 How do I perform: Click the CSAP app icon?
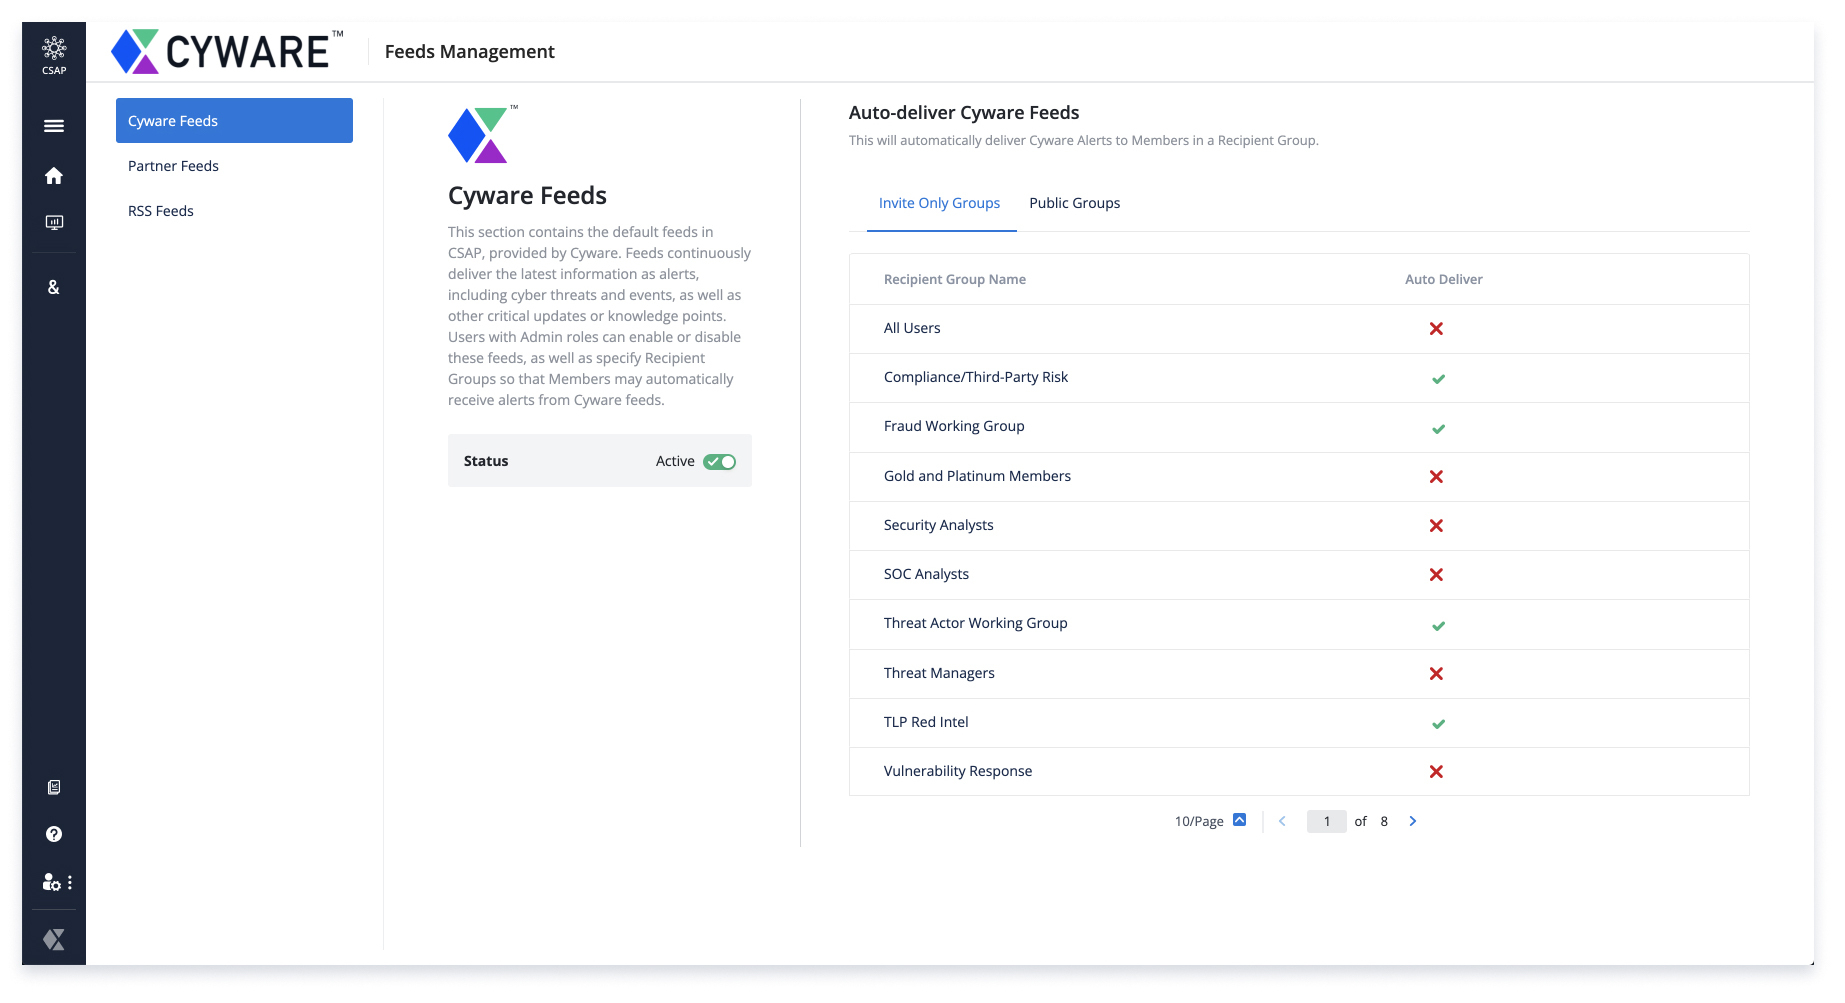tap(54, 55)
